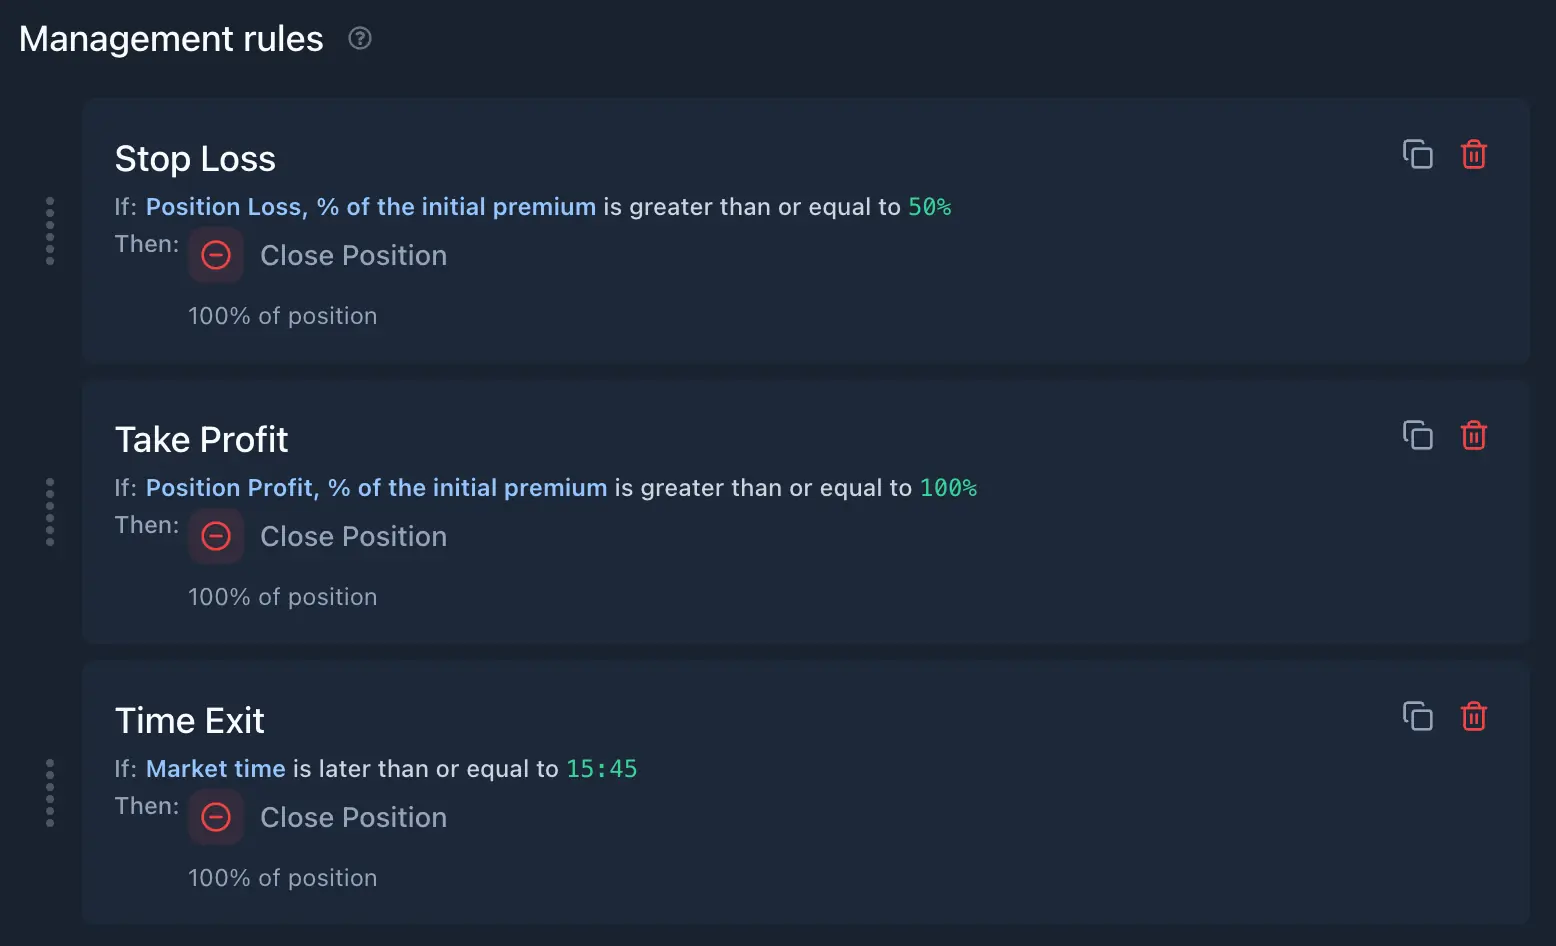Delete the Time Exit rule

[x=1474, y=717]
